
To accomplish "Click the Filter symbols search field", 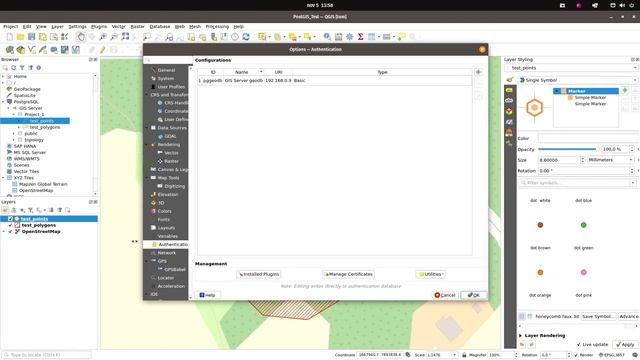I will pos(577,183).
